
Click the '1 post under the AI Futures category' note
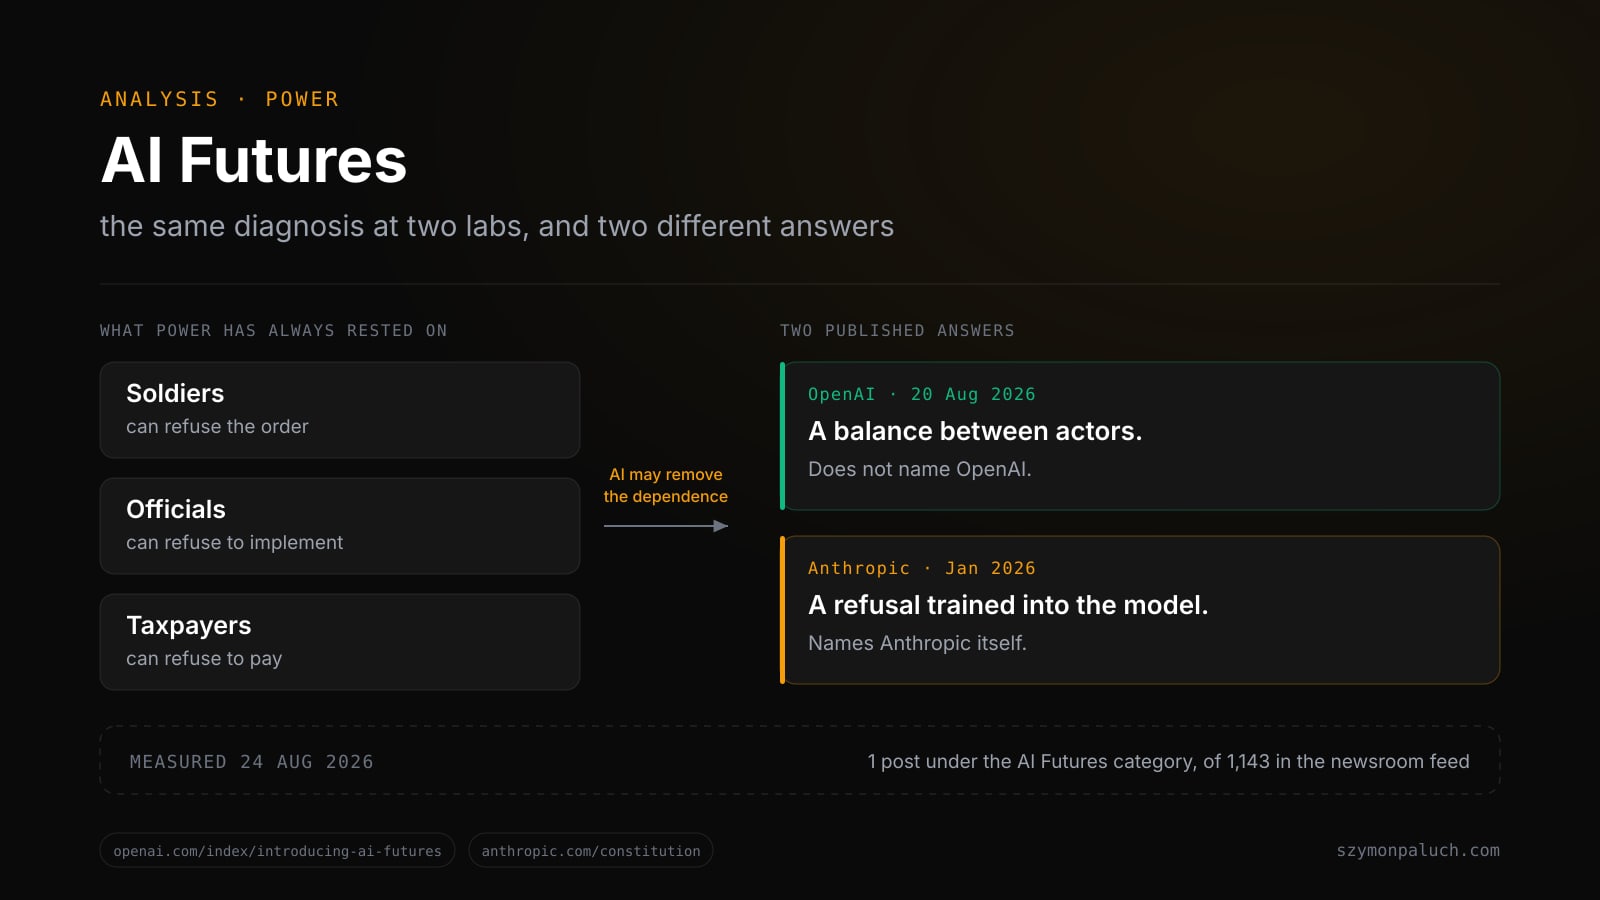pyautogui.click(x=1168, y=762)
